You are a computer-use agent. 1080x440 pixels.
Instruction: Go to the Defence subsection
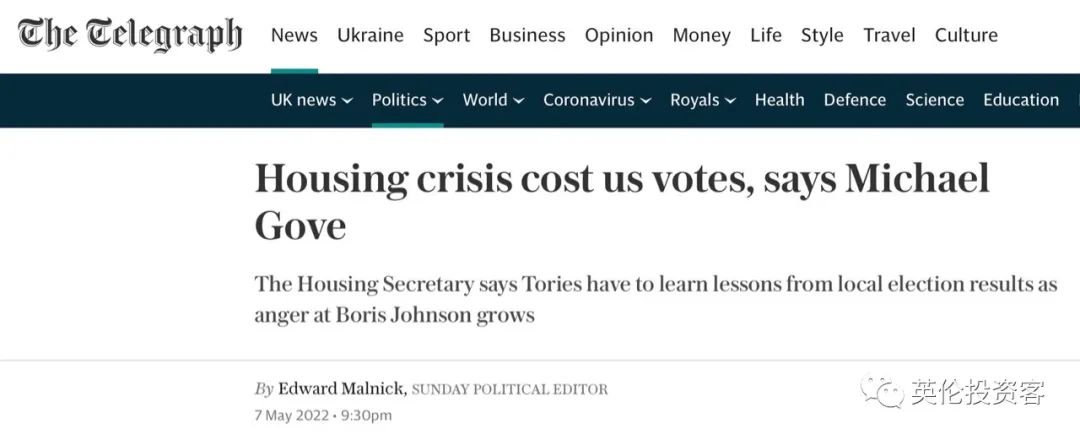[x=854, y=100]
